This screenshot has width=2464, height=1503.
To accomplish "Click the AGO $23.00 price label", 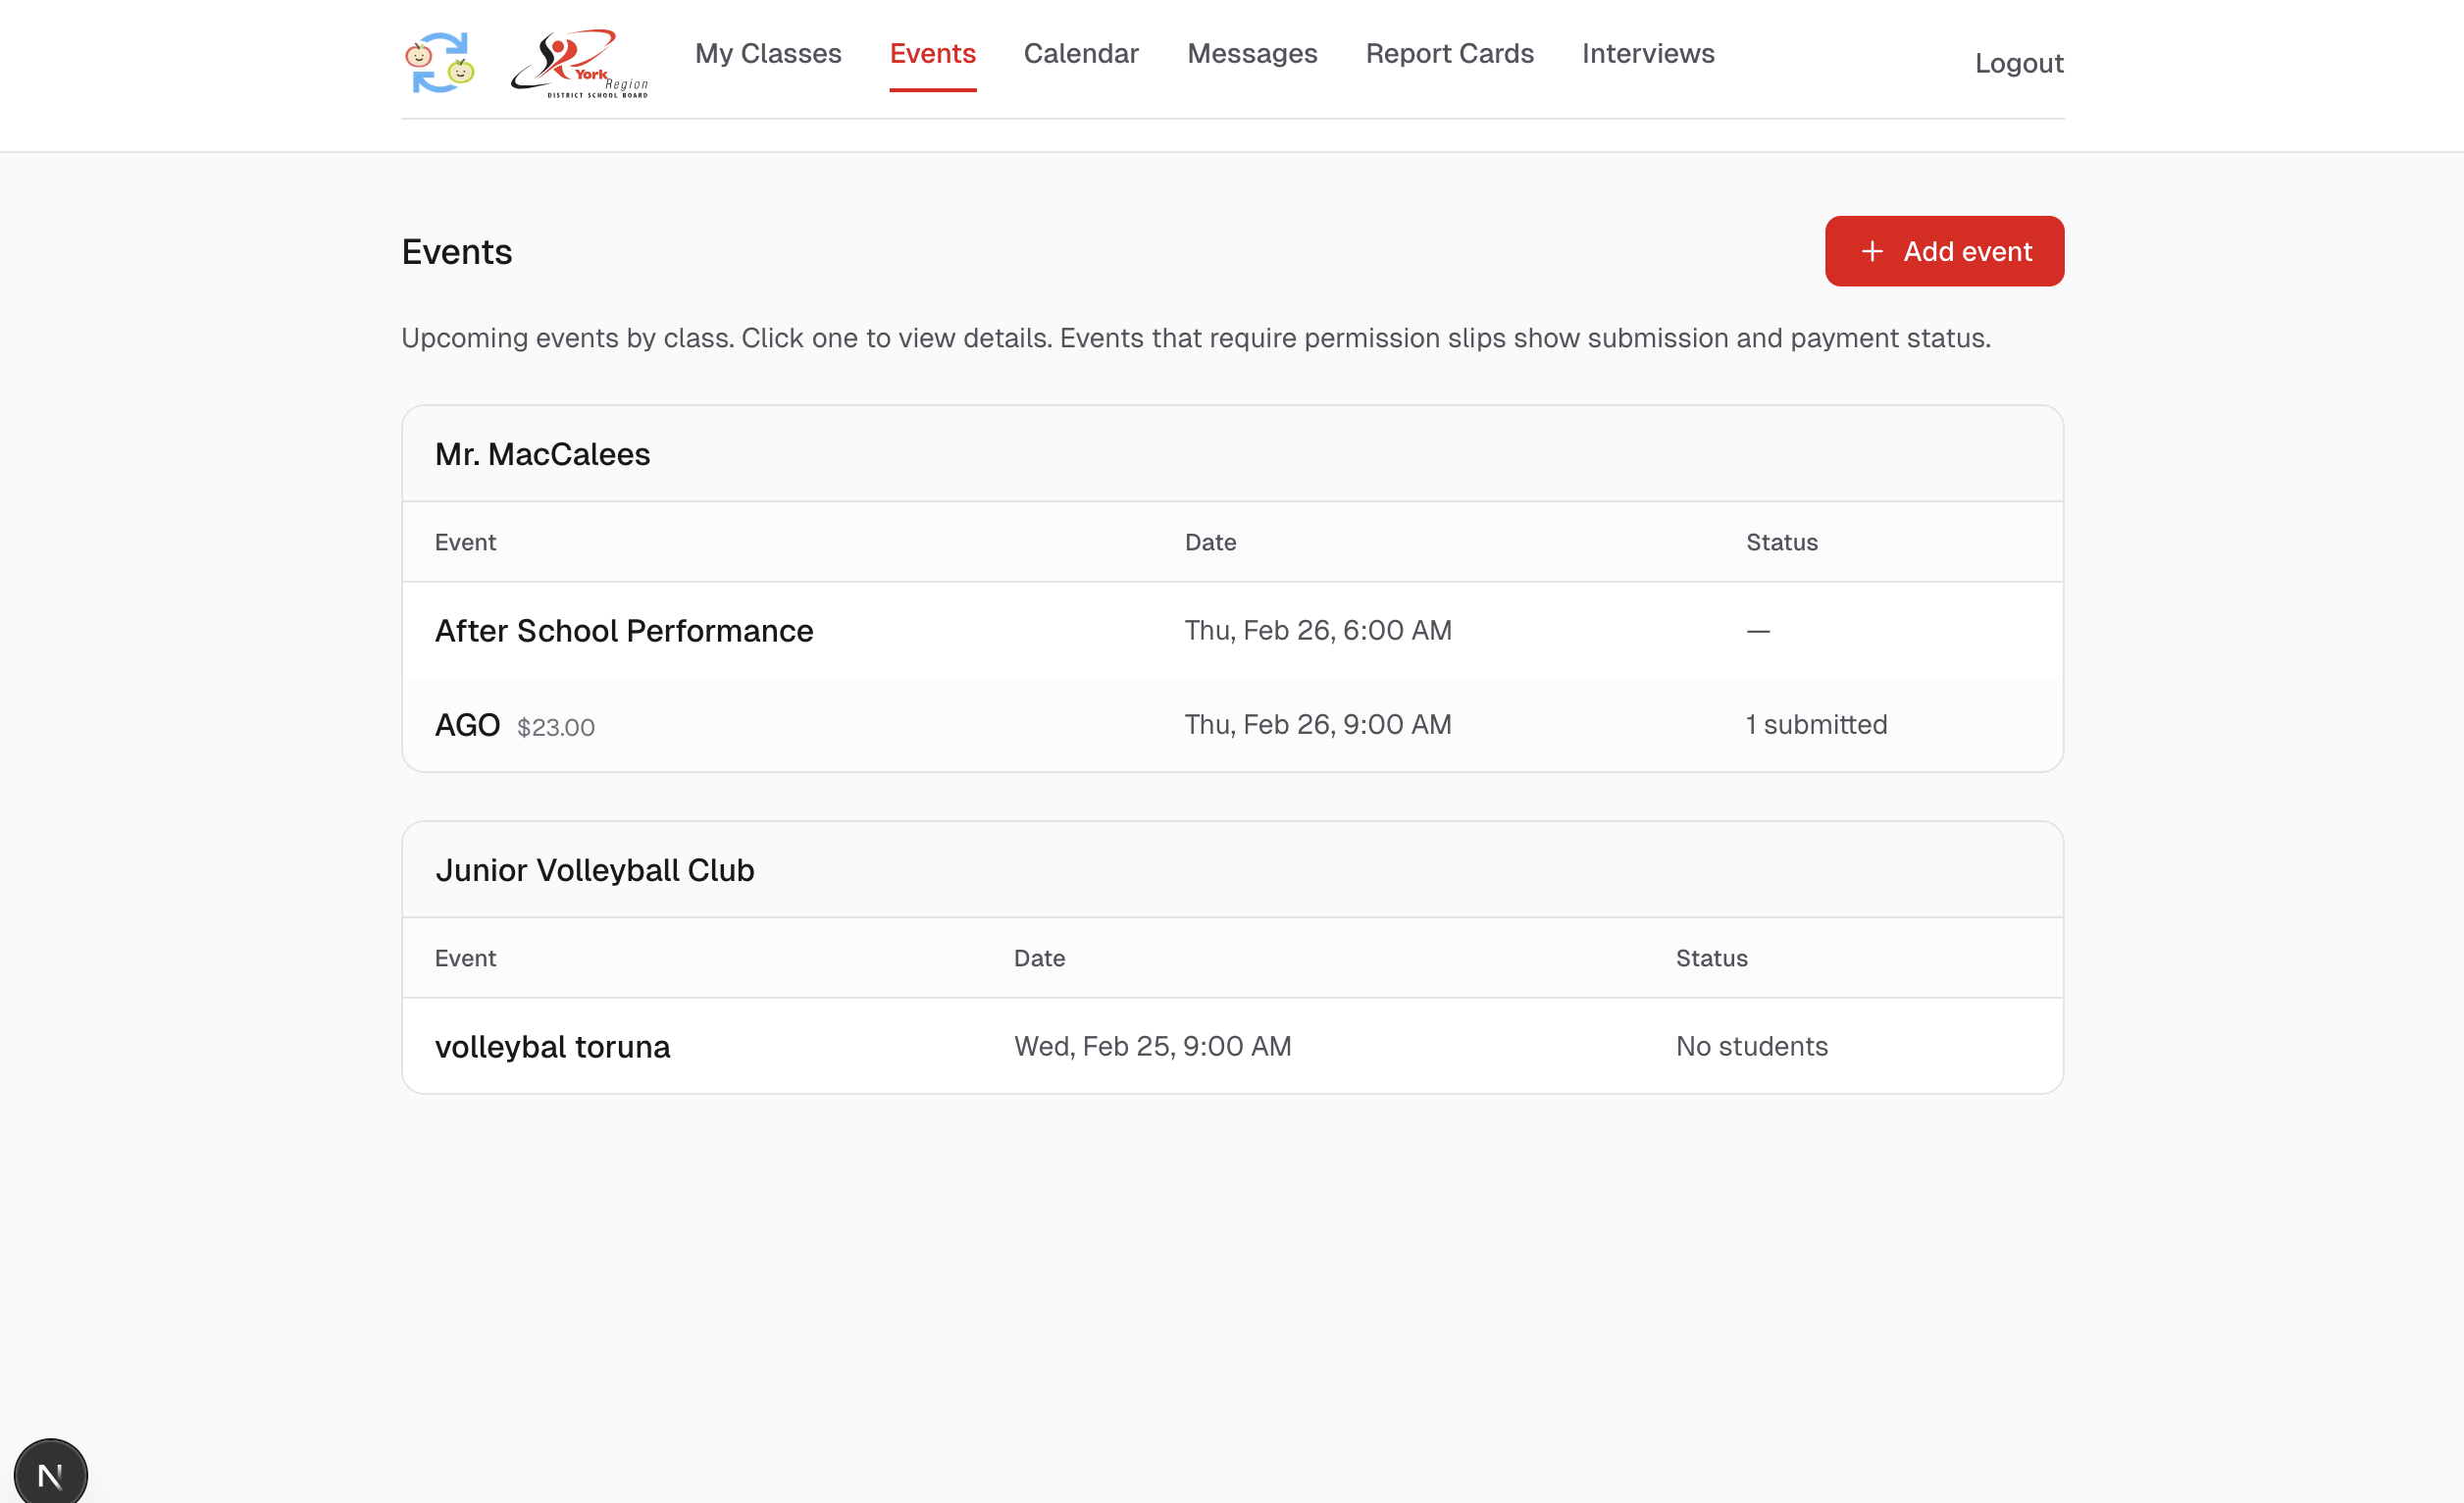I will pos(555,728).
